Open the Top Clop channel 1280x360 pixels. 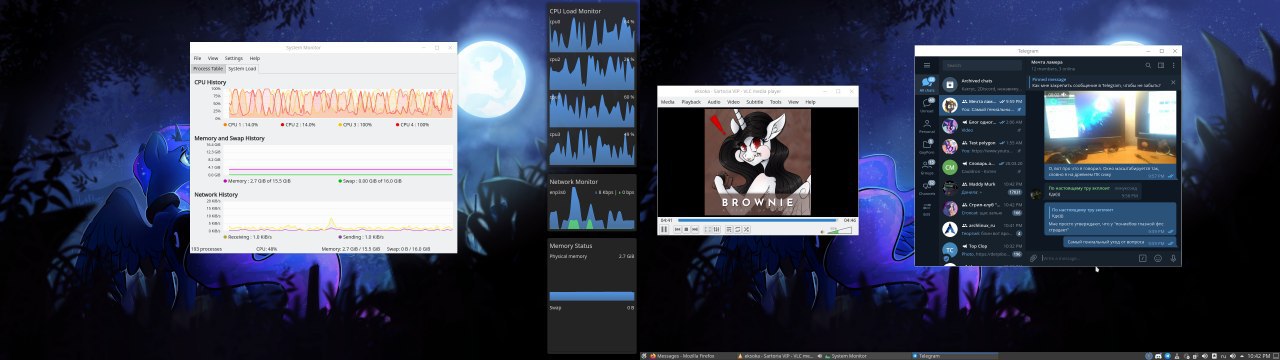(983, 250)
